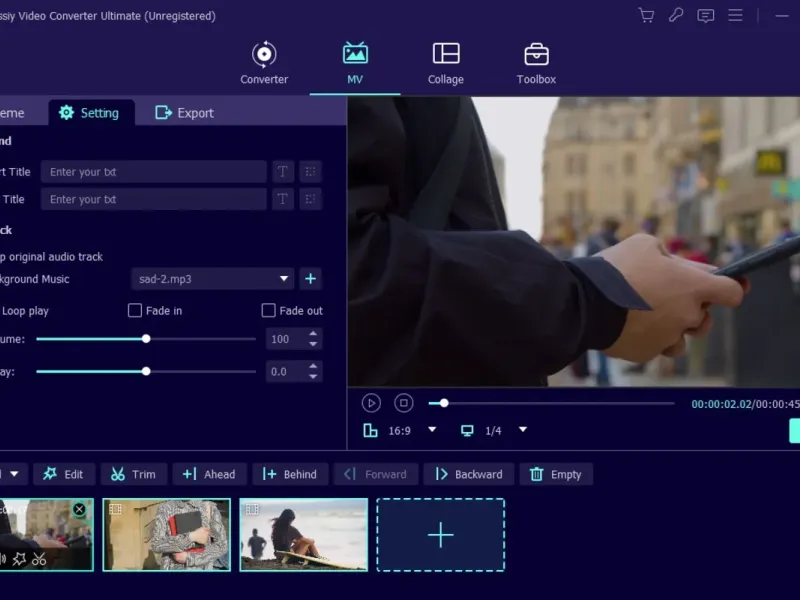Screen dimensions: 800x600
Task: Open the feedback message icon
Action: [x=706, y=15]
